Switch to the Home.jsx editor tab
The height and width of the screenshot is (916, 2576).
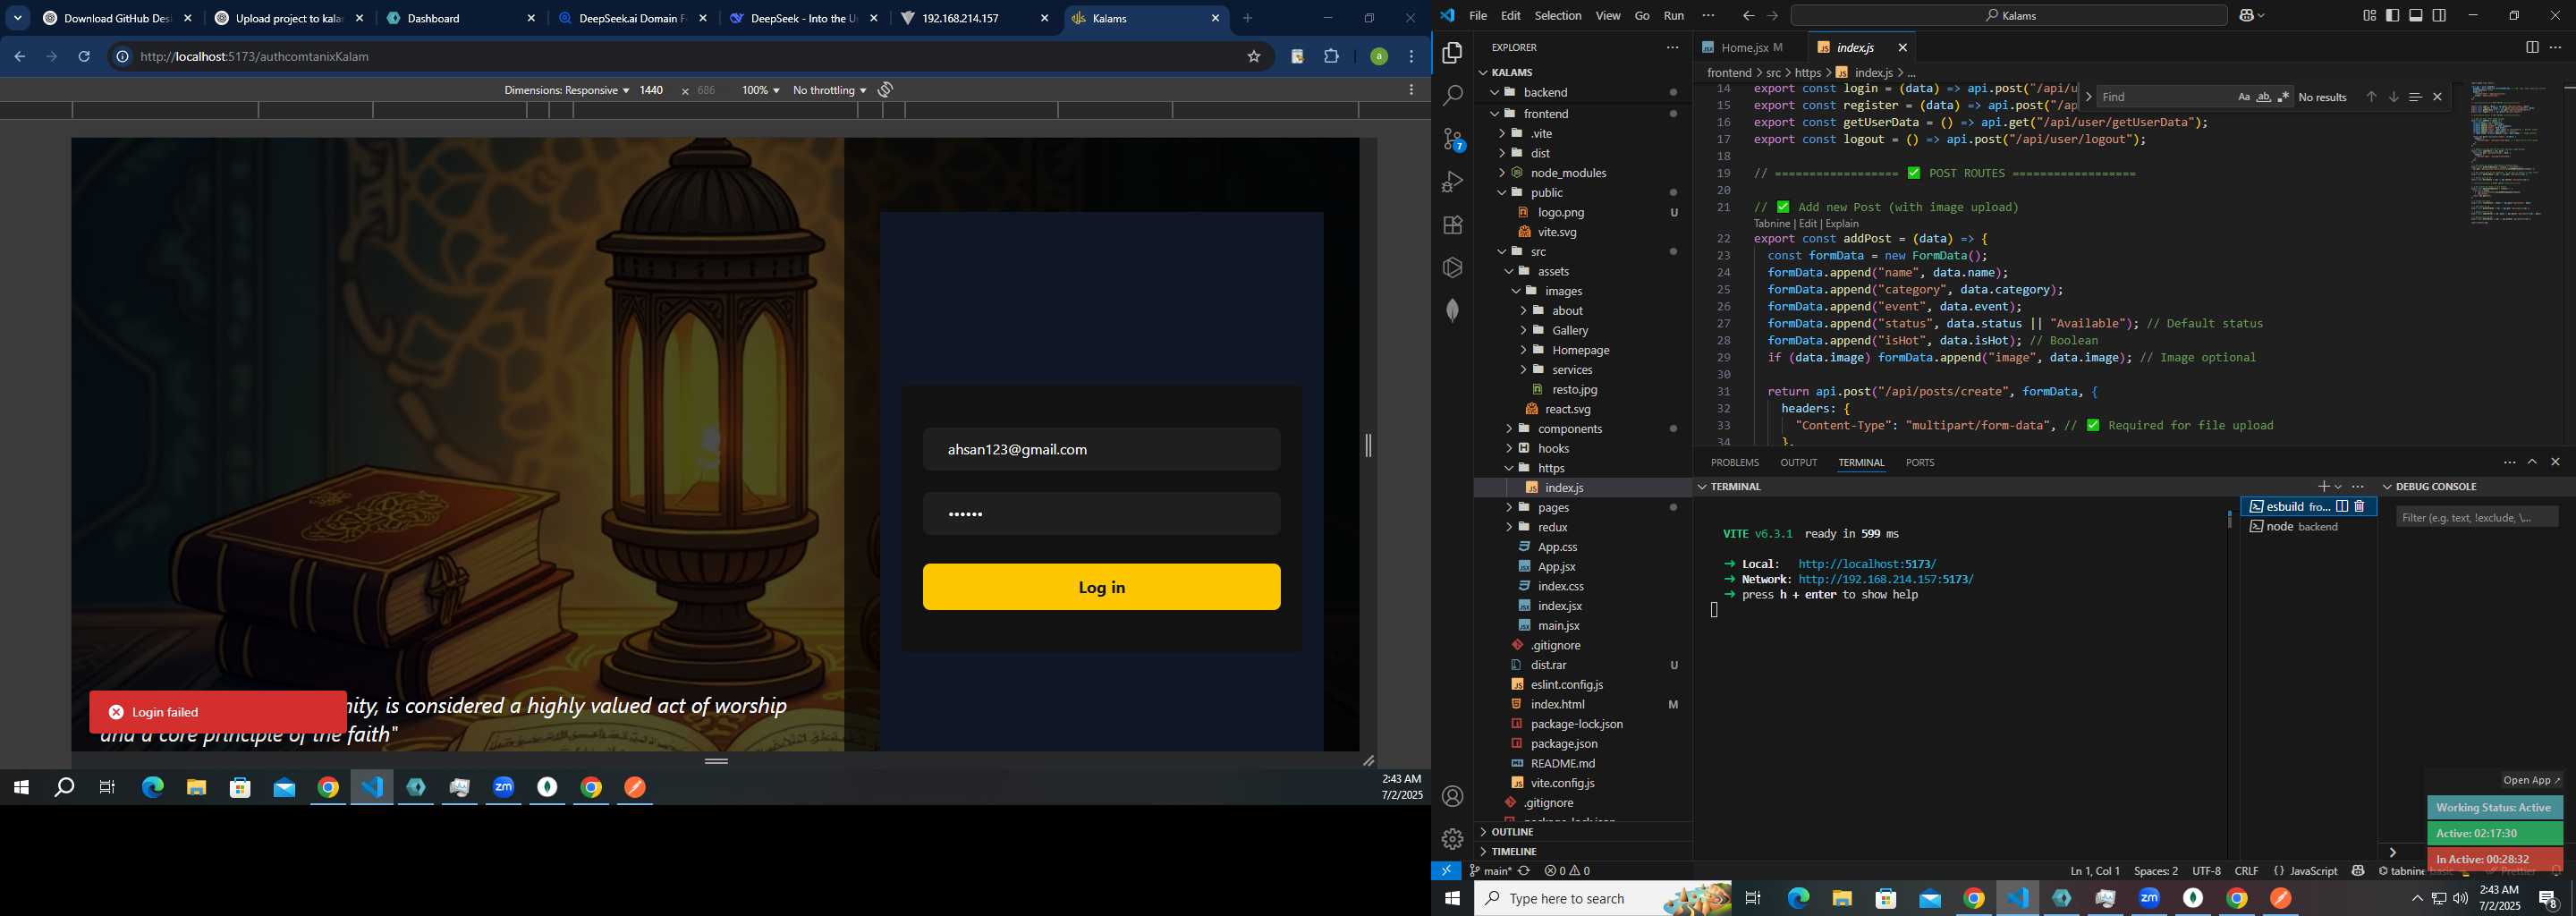coord(1749,47)
